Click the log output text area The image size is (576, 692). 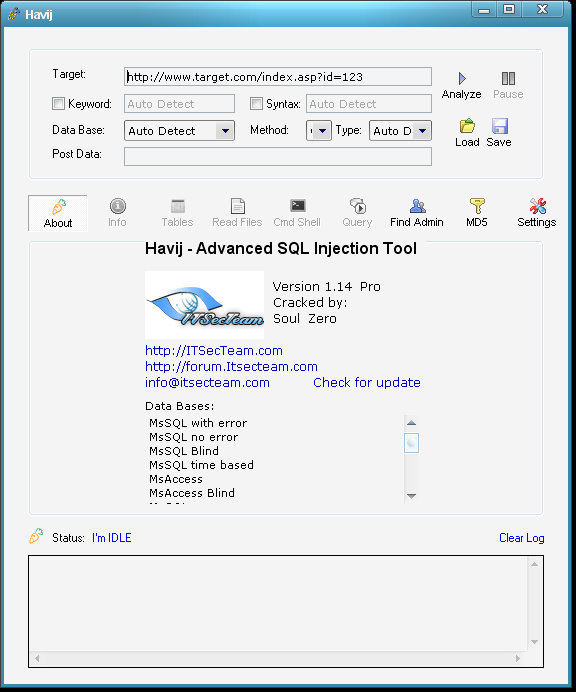point(278,604)
